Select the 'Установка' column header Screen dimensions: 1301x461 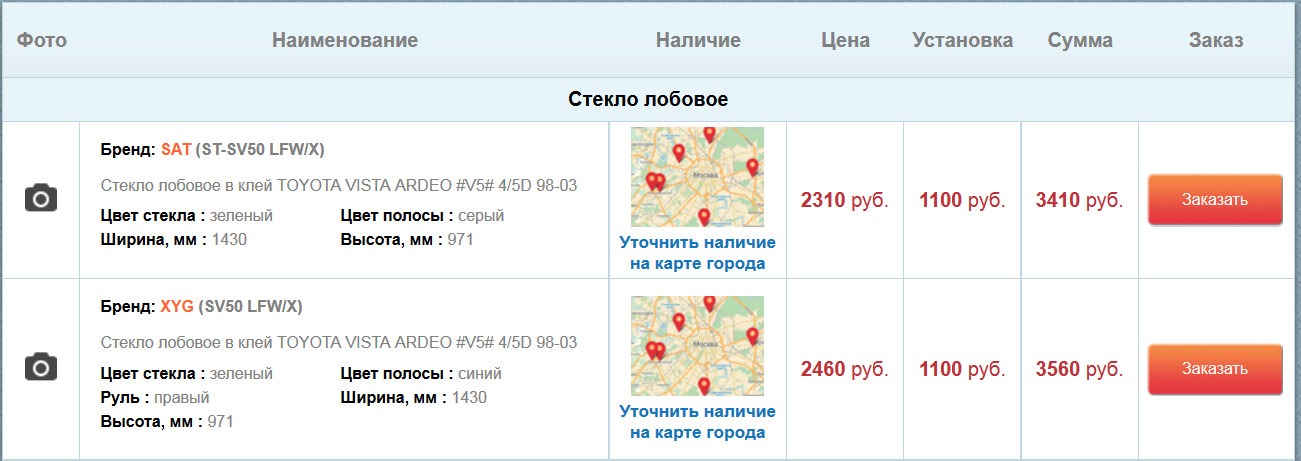point(962,40)
